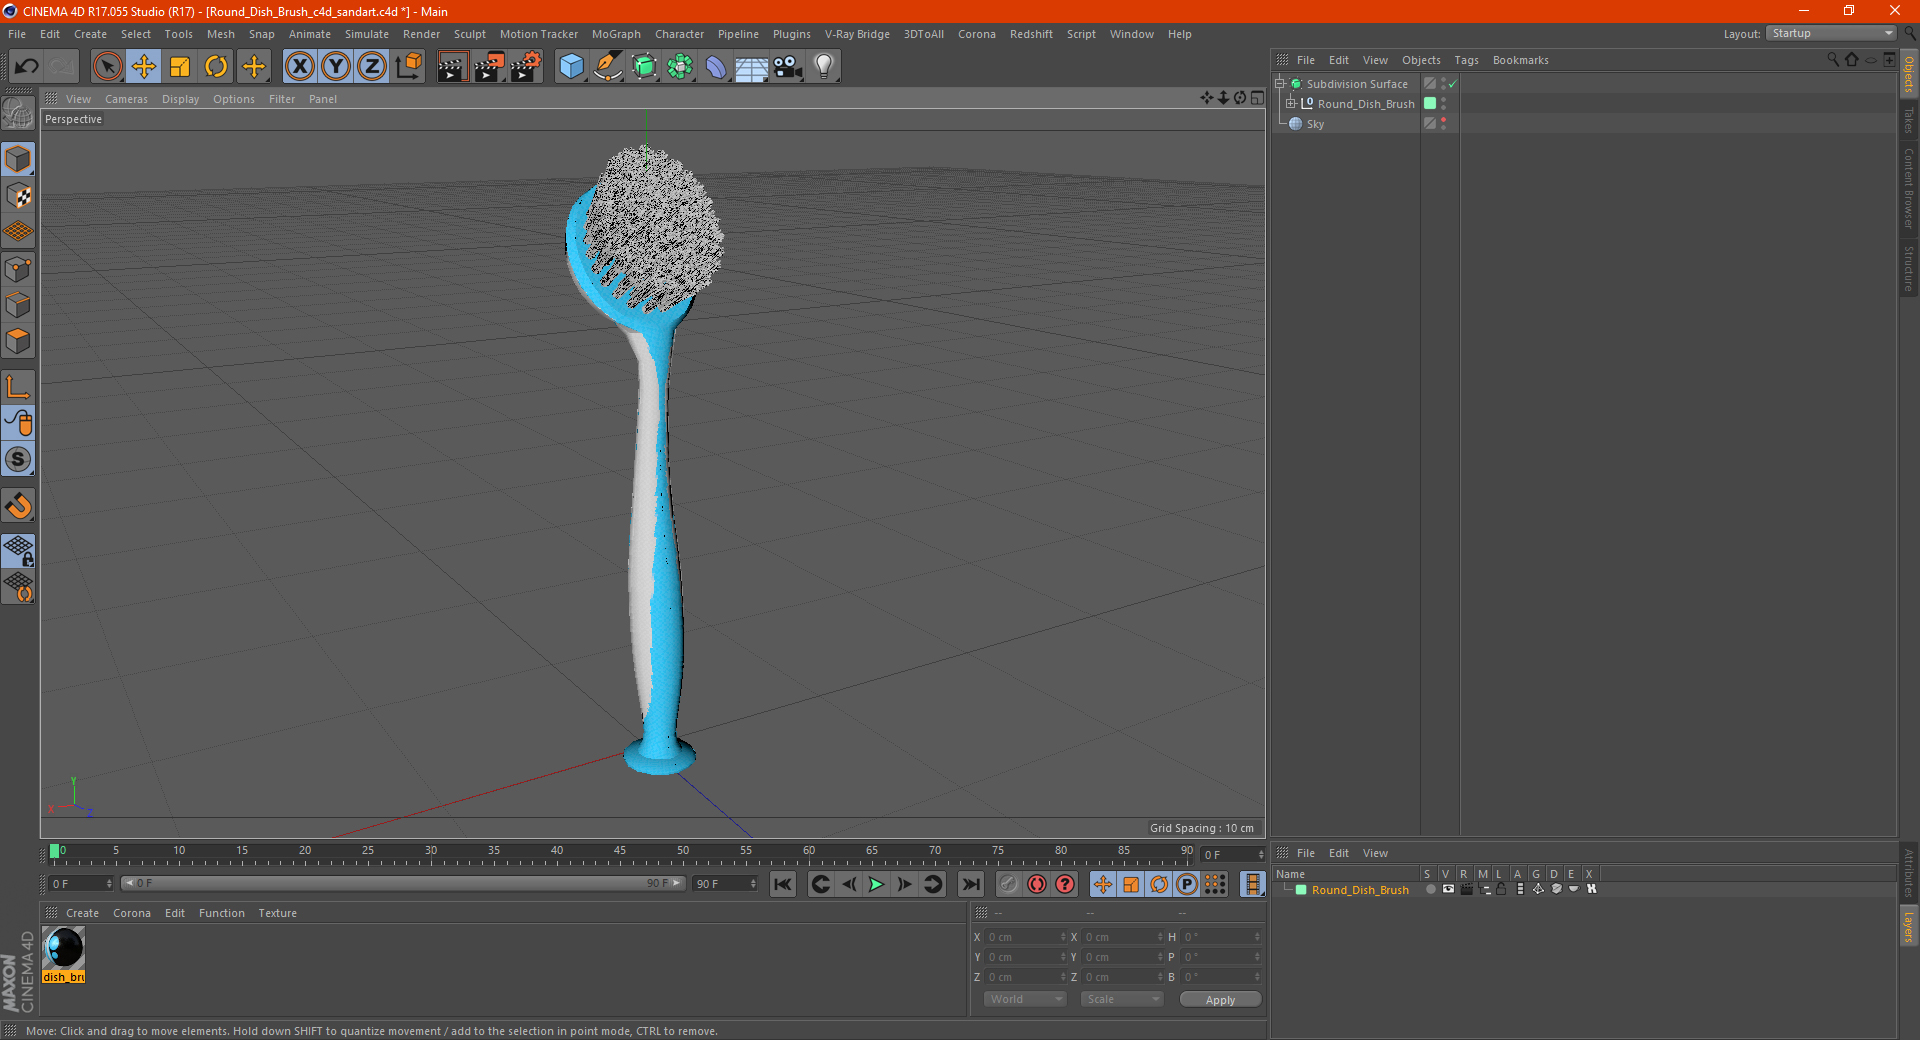1920x1040 pixels.
Task: Toggle Subdivision Surface green checkmark
Action: coord(1452,84)
